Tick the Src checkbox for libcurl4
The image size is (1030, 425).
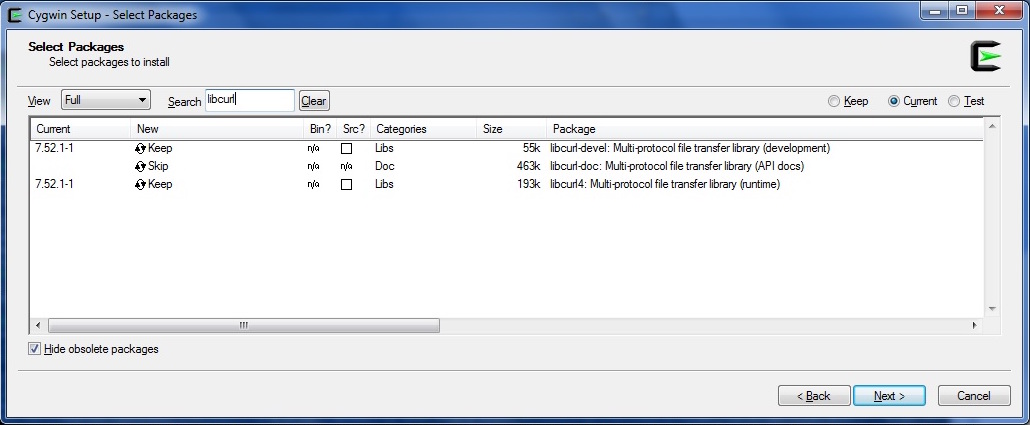(346, 185)
